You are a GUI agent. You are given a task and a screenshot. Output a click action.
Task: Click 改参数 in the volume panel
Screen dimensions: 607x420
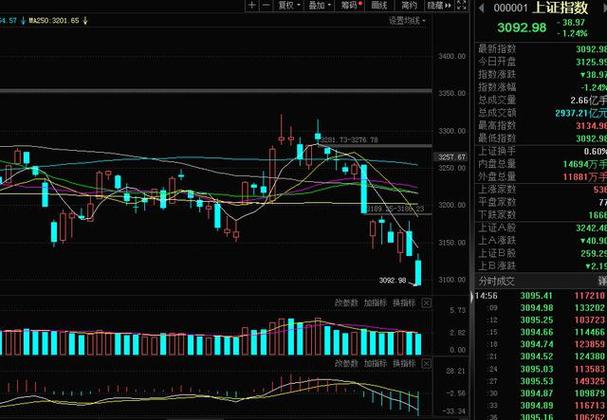346,302
